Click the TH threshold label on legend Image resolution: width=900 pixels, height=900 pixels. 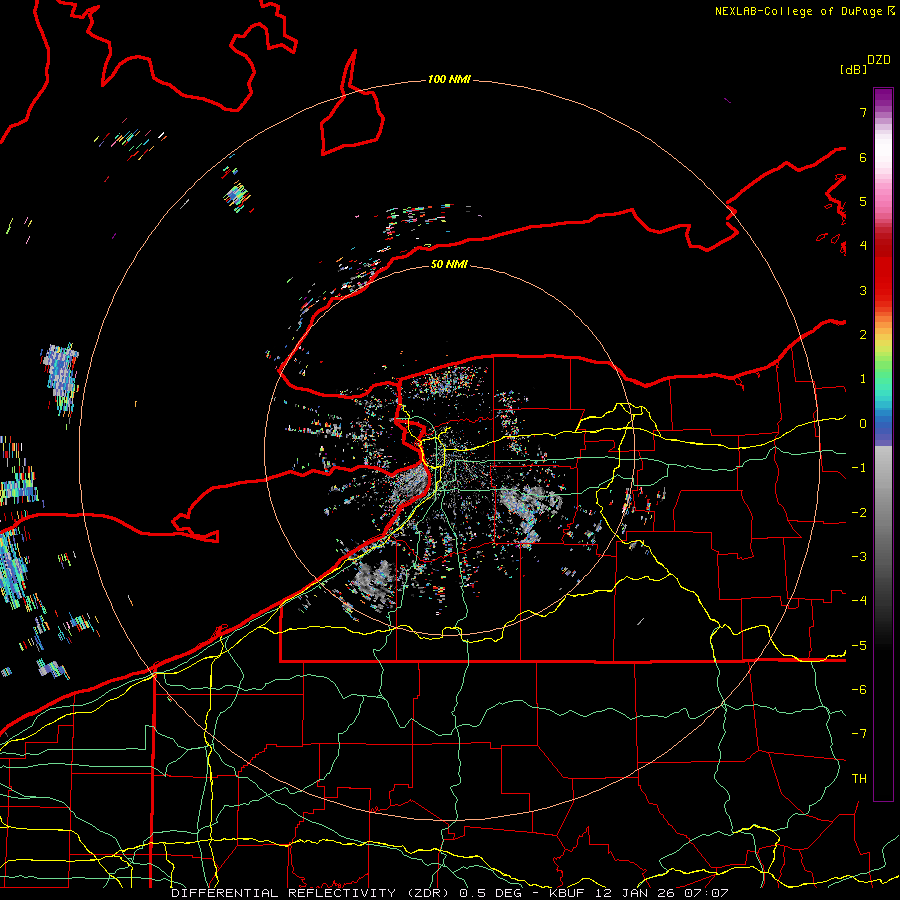(859, 779)
